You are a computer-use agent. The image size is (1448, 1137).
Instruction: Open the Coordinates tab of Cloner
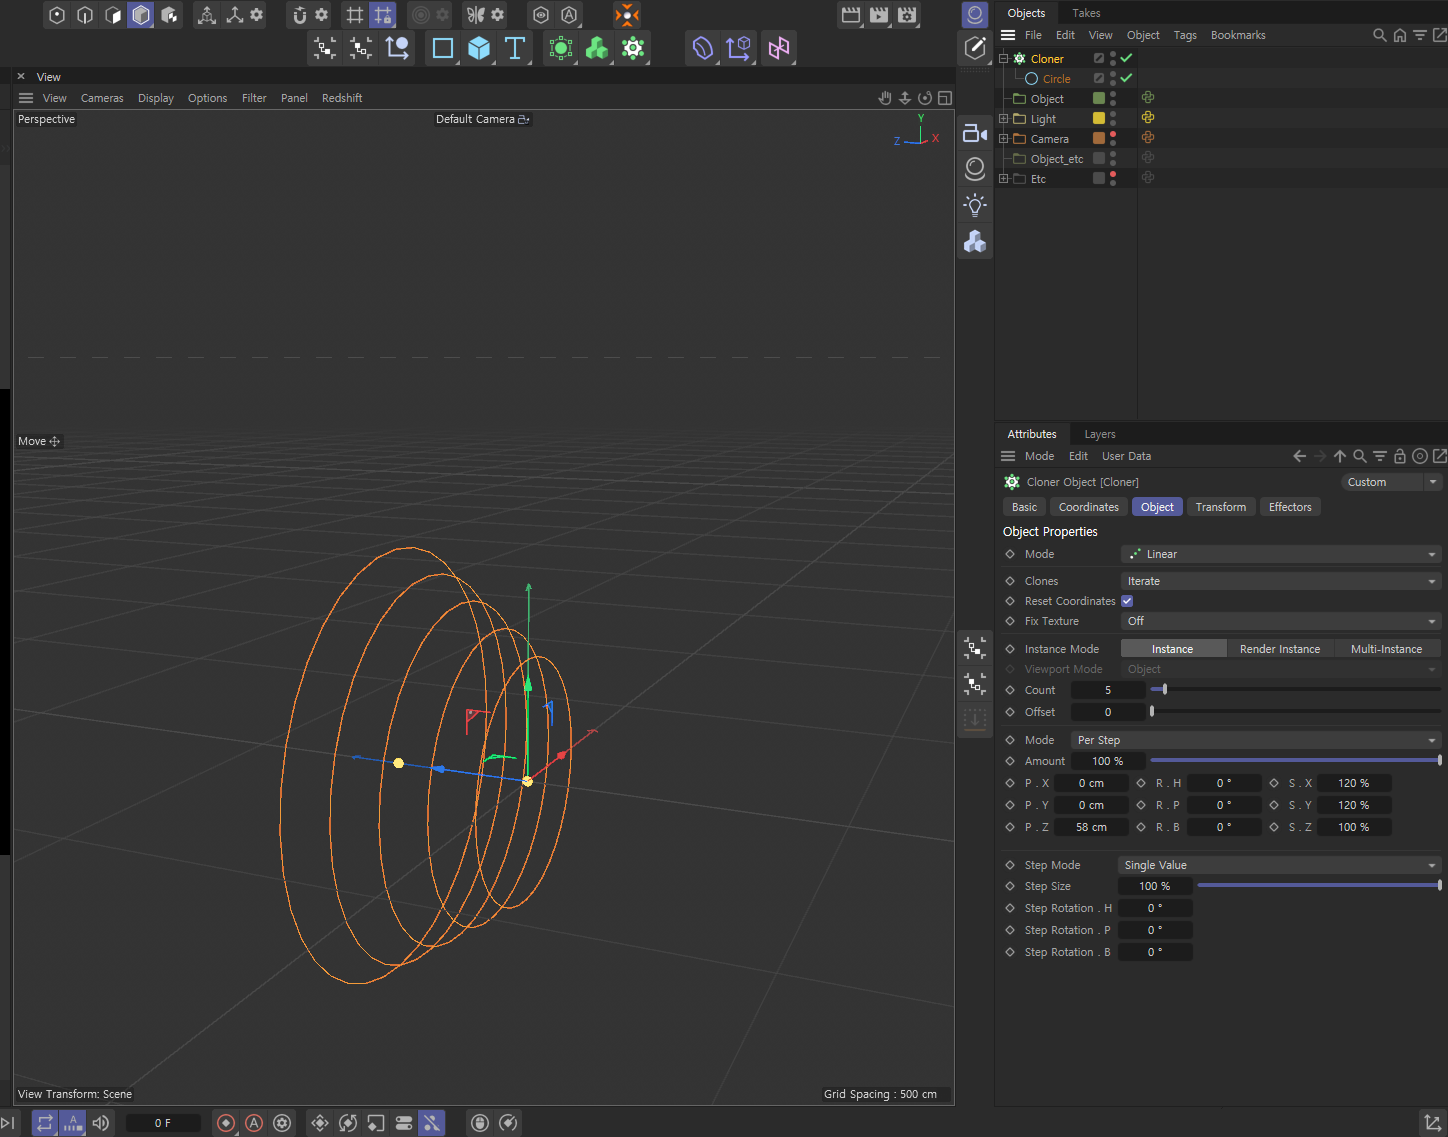[x=1089, y=507]
